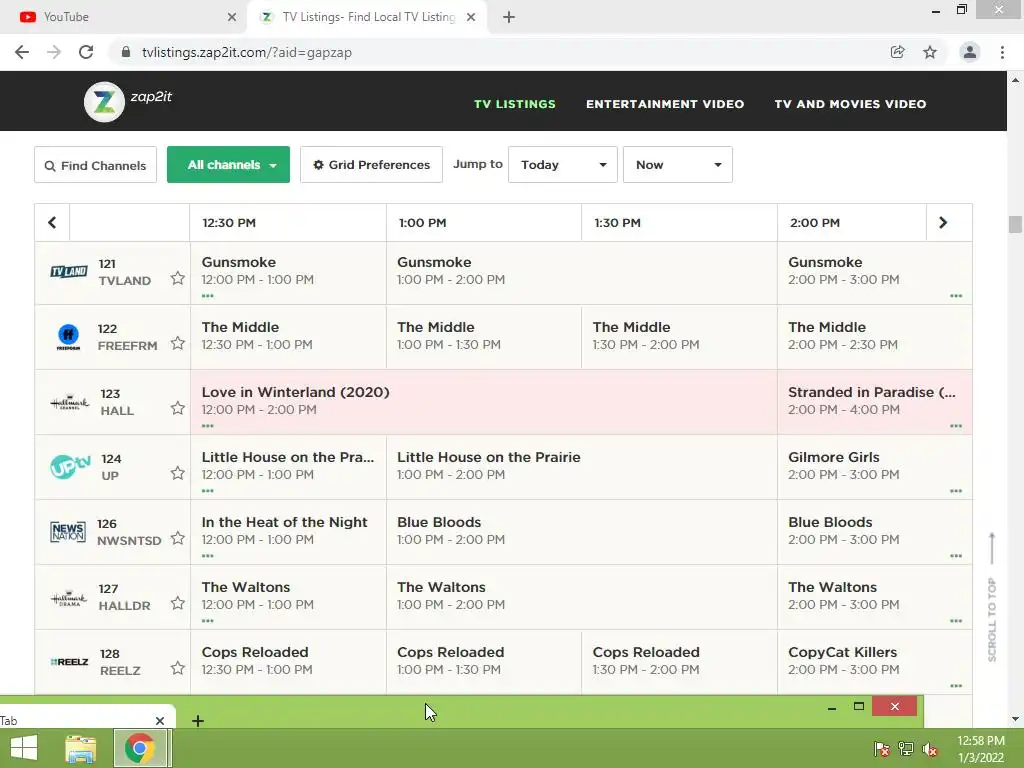Expand Little House 12:00 PM details dots

coord(208,490)
